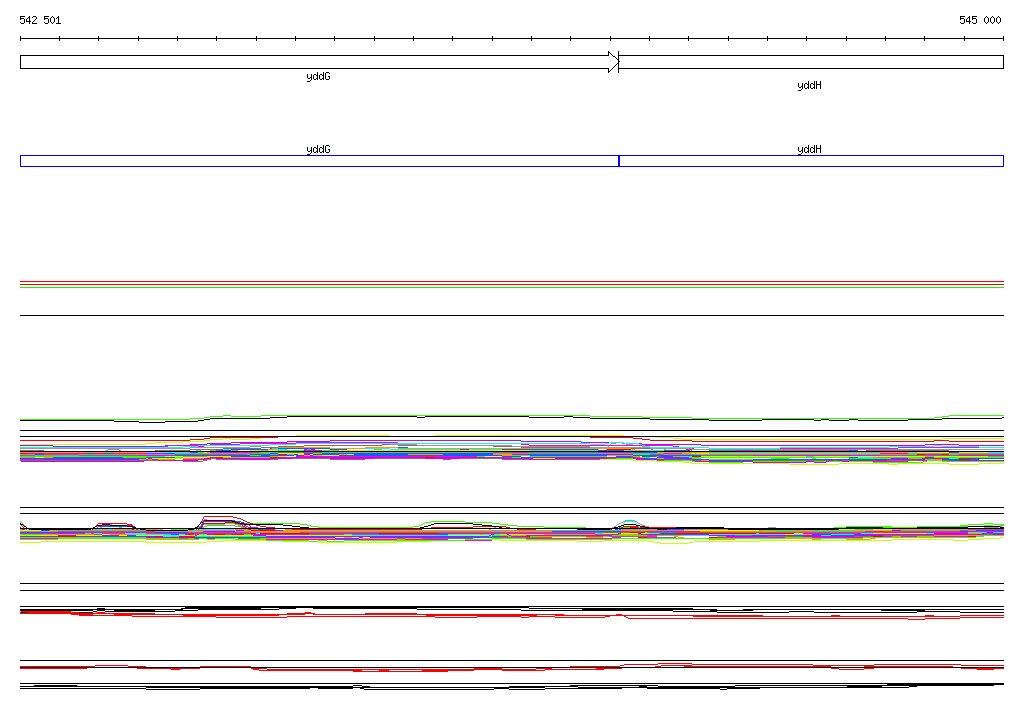Select the blue yddH annotation box

tap(811, 161)
